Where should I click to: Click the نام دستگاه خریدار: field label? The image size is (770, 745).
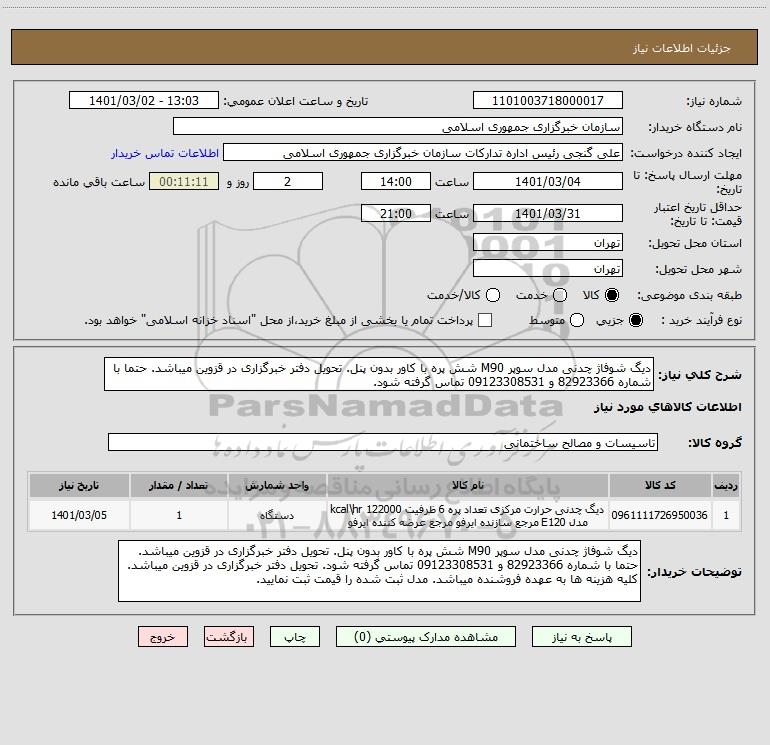pyautogui.click(x=695, y=127)
